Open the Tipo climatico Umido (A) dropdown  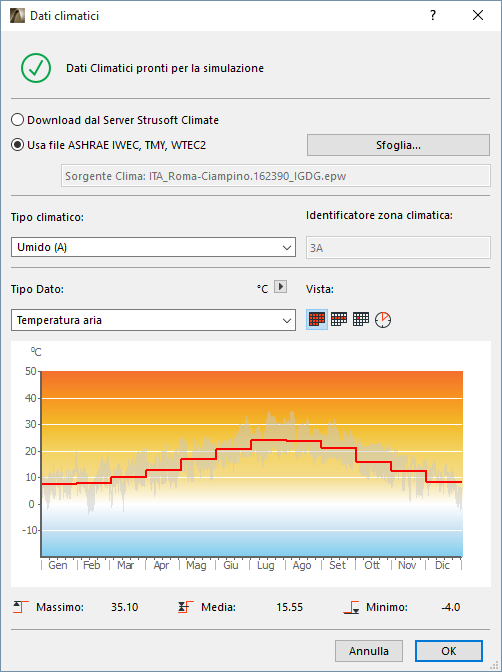click(153, 247)
